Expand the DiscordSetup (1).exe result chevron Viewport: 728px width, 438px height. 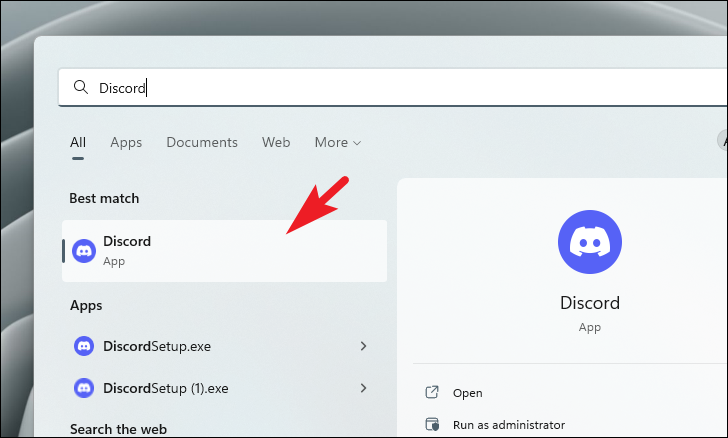[364, 388]
